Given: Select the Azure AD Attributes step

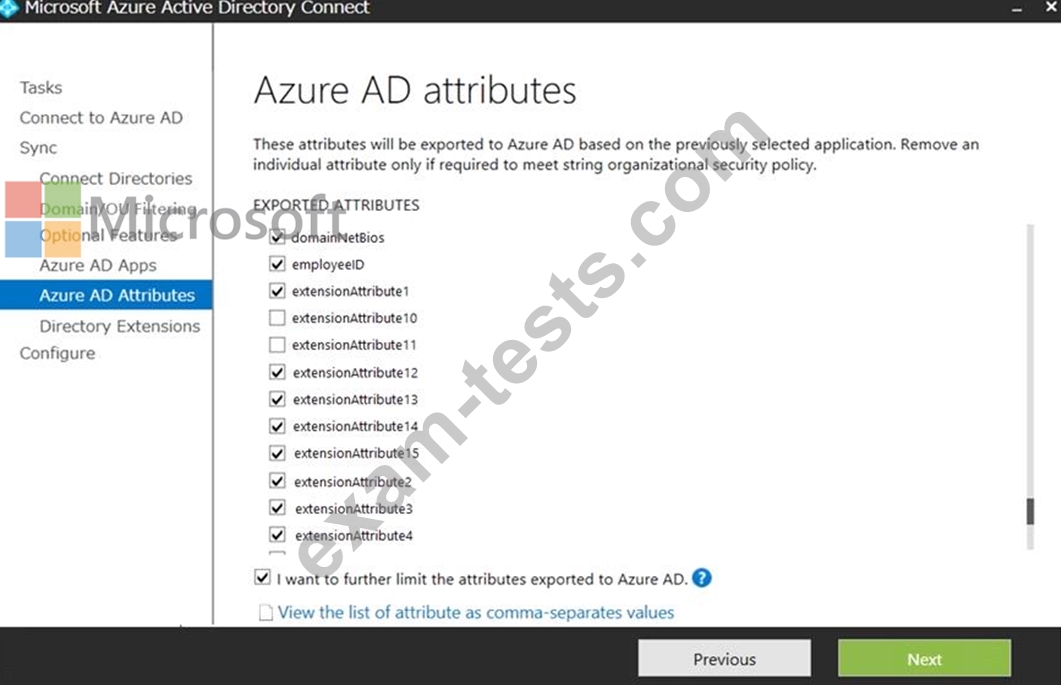Looking at the screenshot, I should (106, 295).
